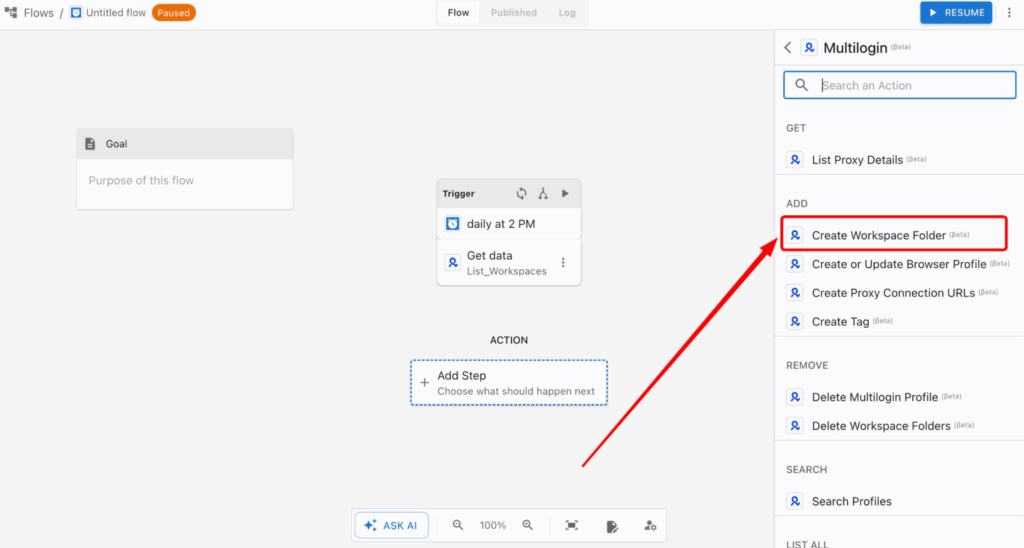Focus the Search an Action field
This screenshot has height=548, width=1024.
pos(900,85)
